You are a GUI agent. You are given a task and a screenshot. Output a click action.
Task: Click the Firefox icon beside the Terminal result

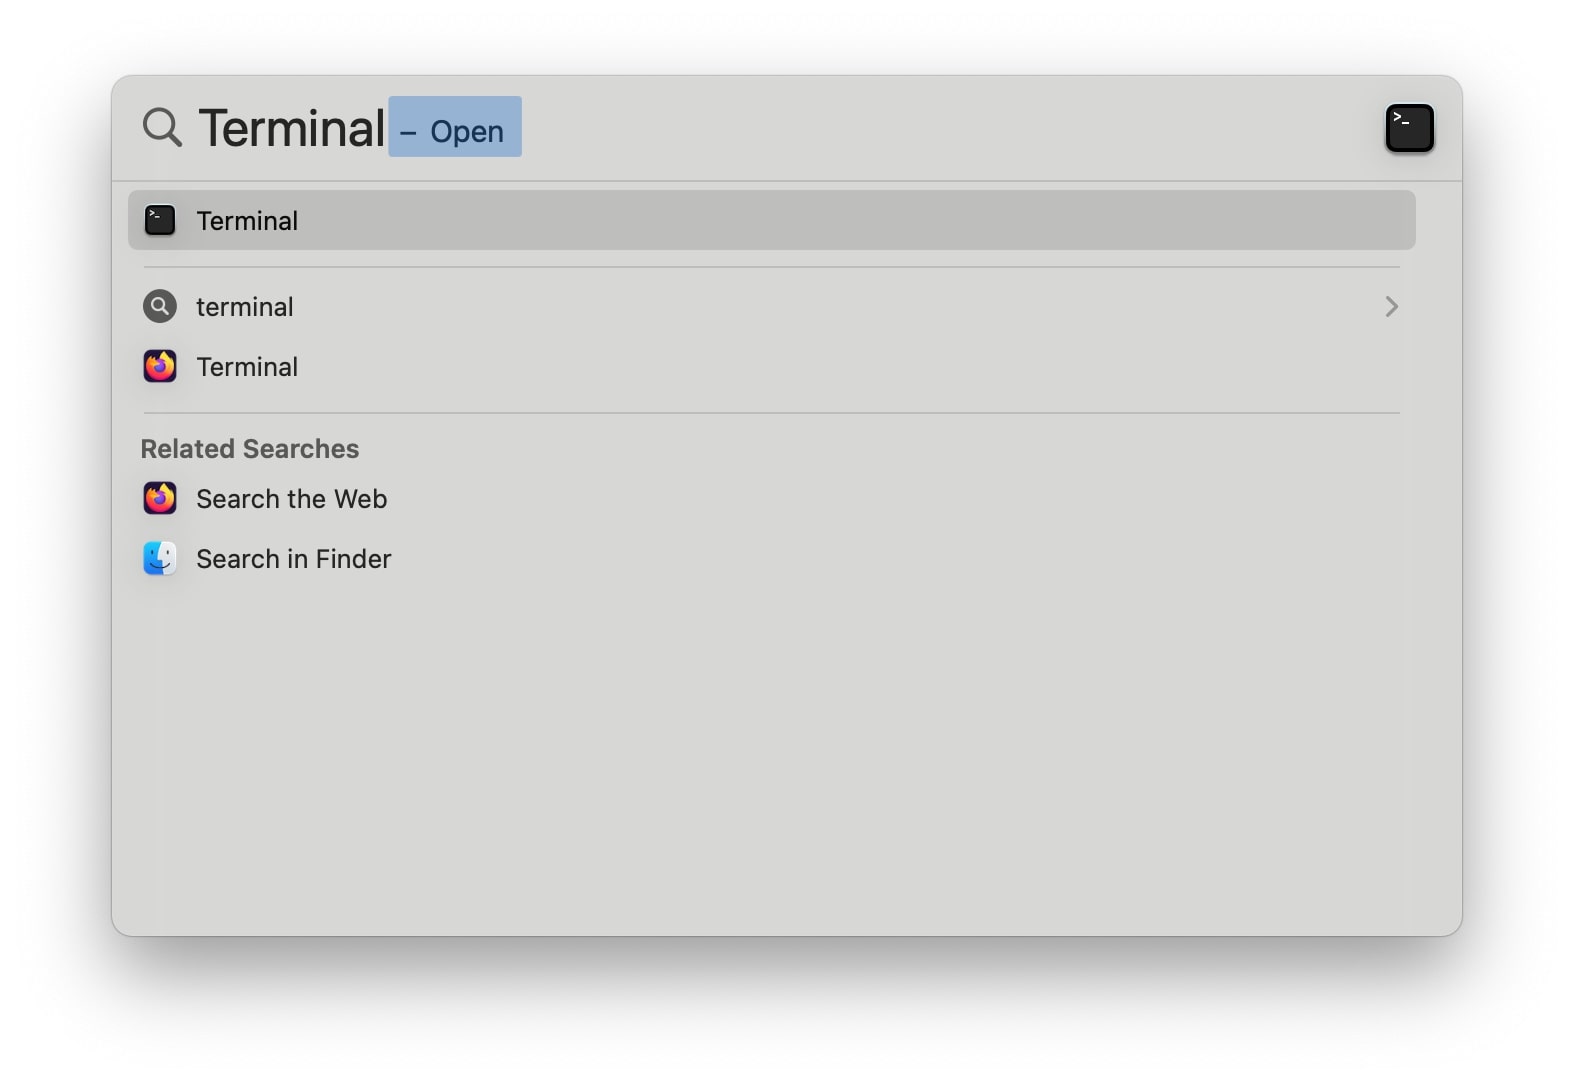click(x=160, y=366)
